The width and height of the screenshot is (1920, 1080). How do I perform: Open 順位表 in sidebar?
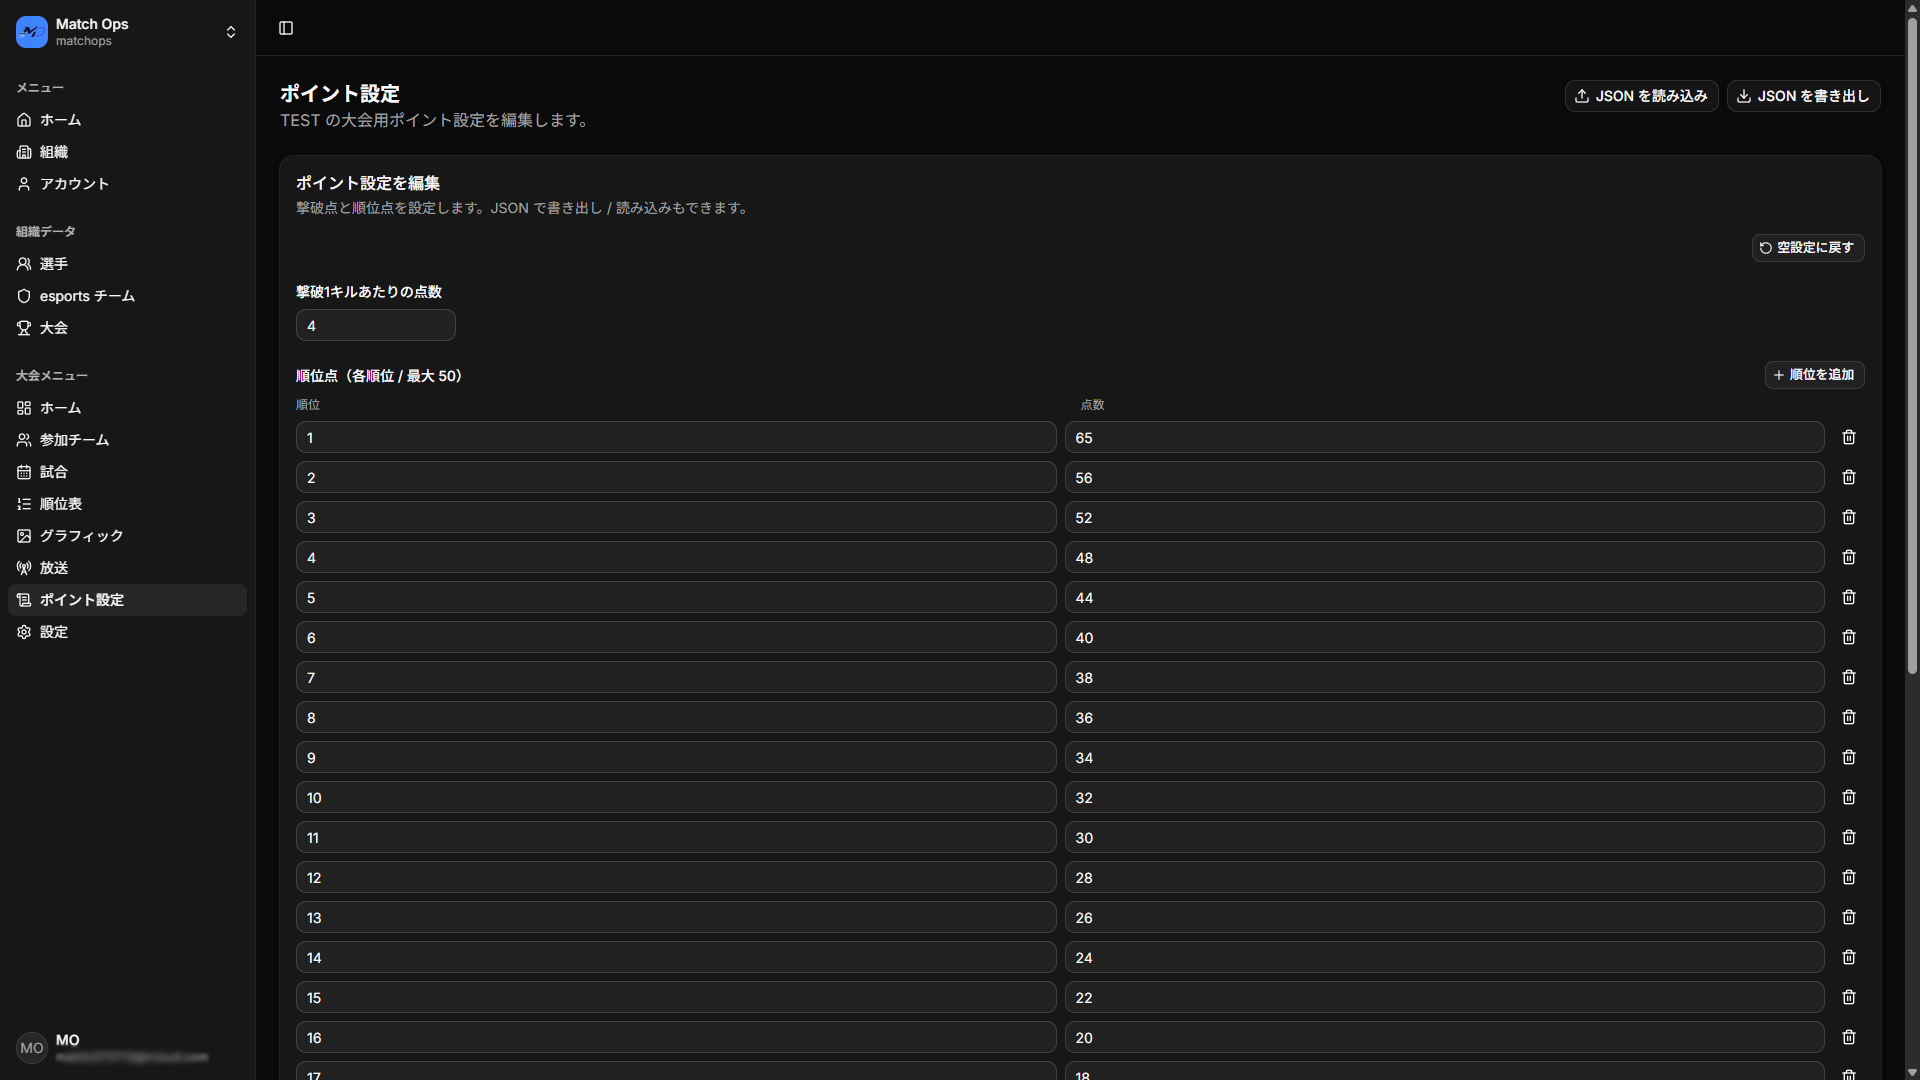pos(127,504)
